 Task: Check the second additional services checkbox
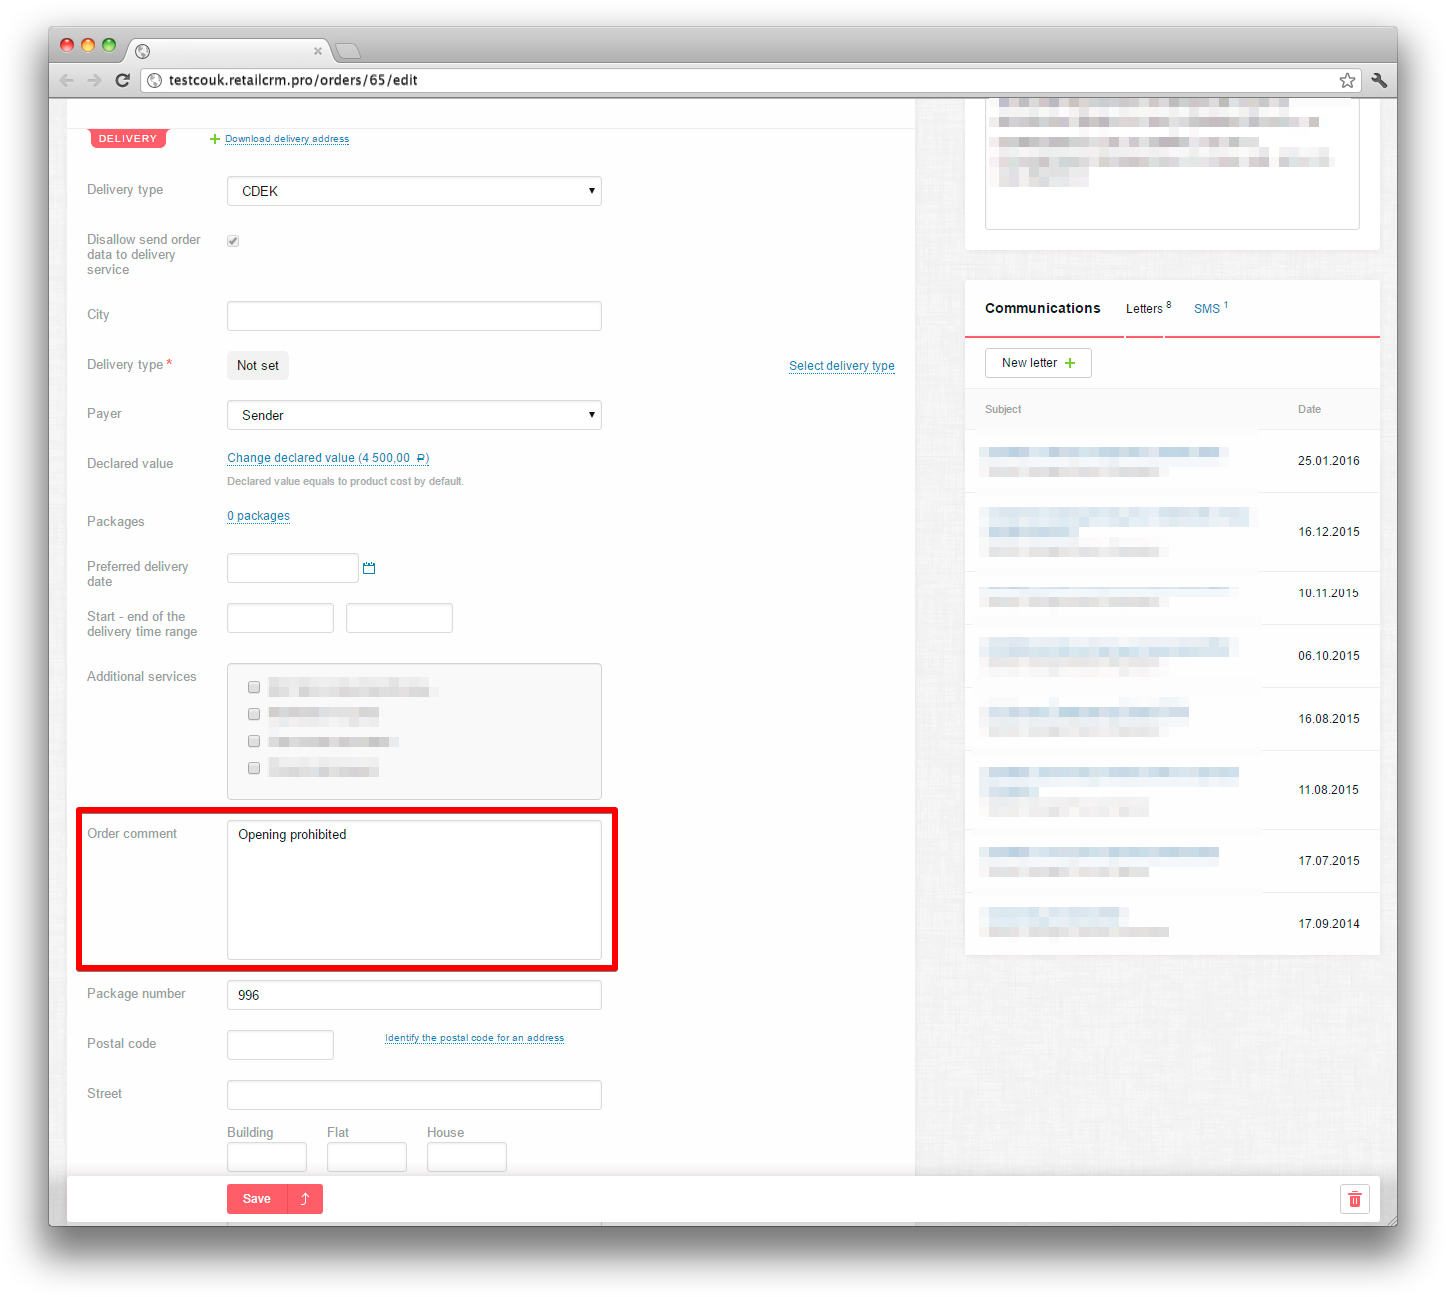click(254, 714)
